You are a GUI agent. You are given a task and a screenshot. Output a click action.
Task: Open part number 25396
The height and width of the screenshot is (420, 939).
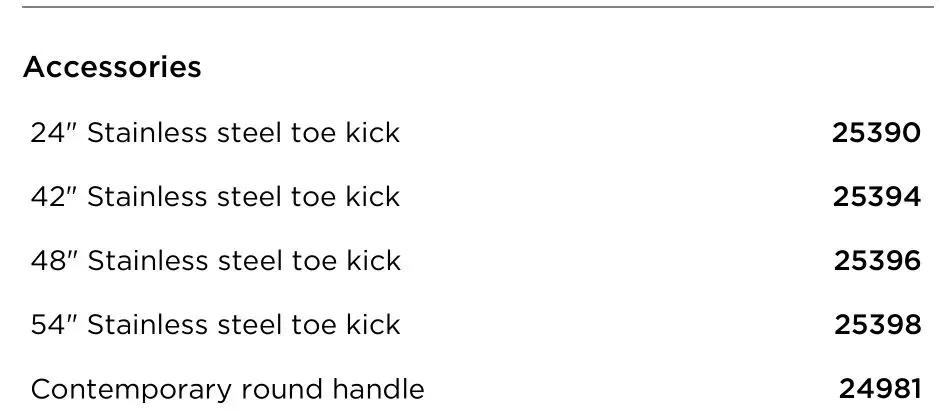coord(877,261)
